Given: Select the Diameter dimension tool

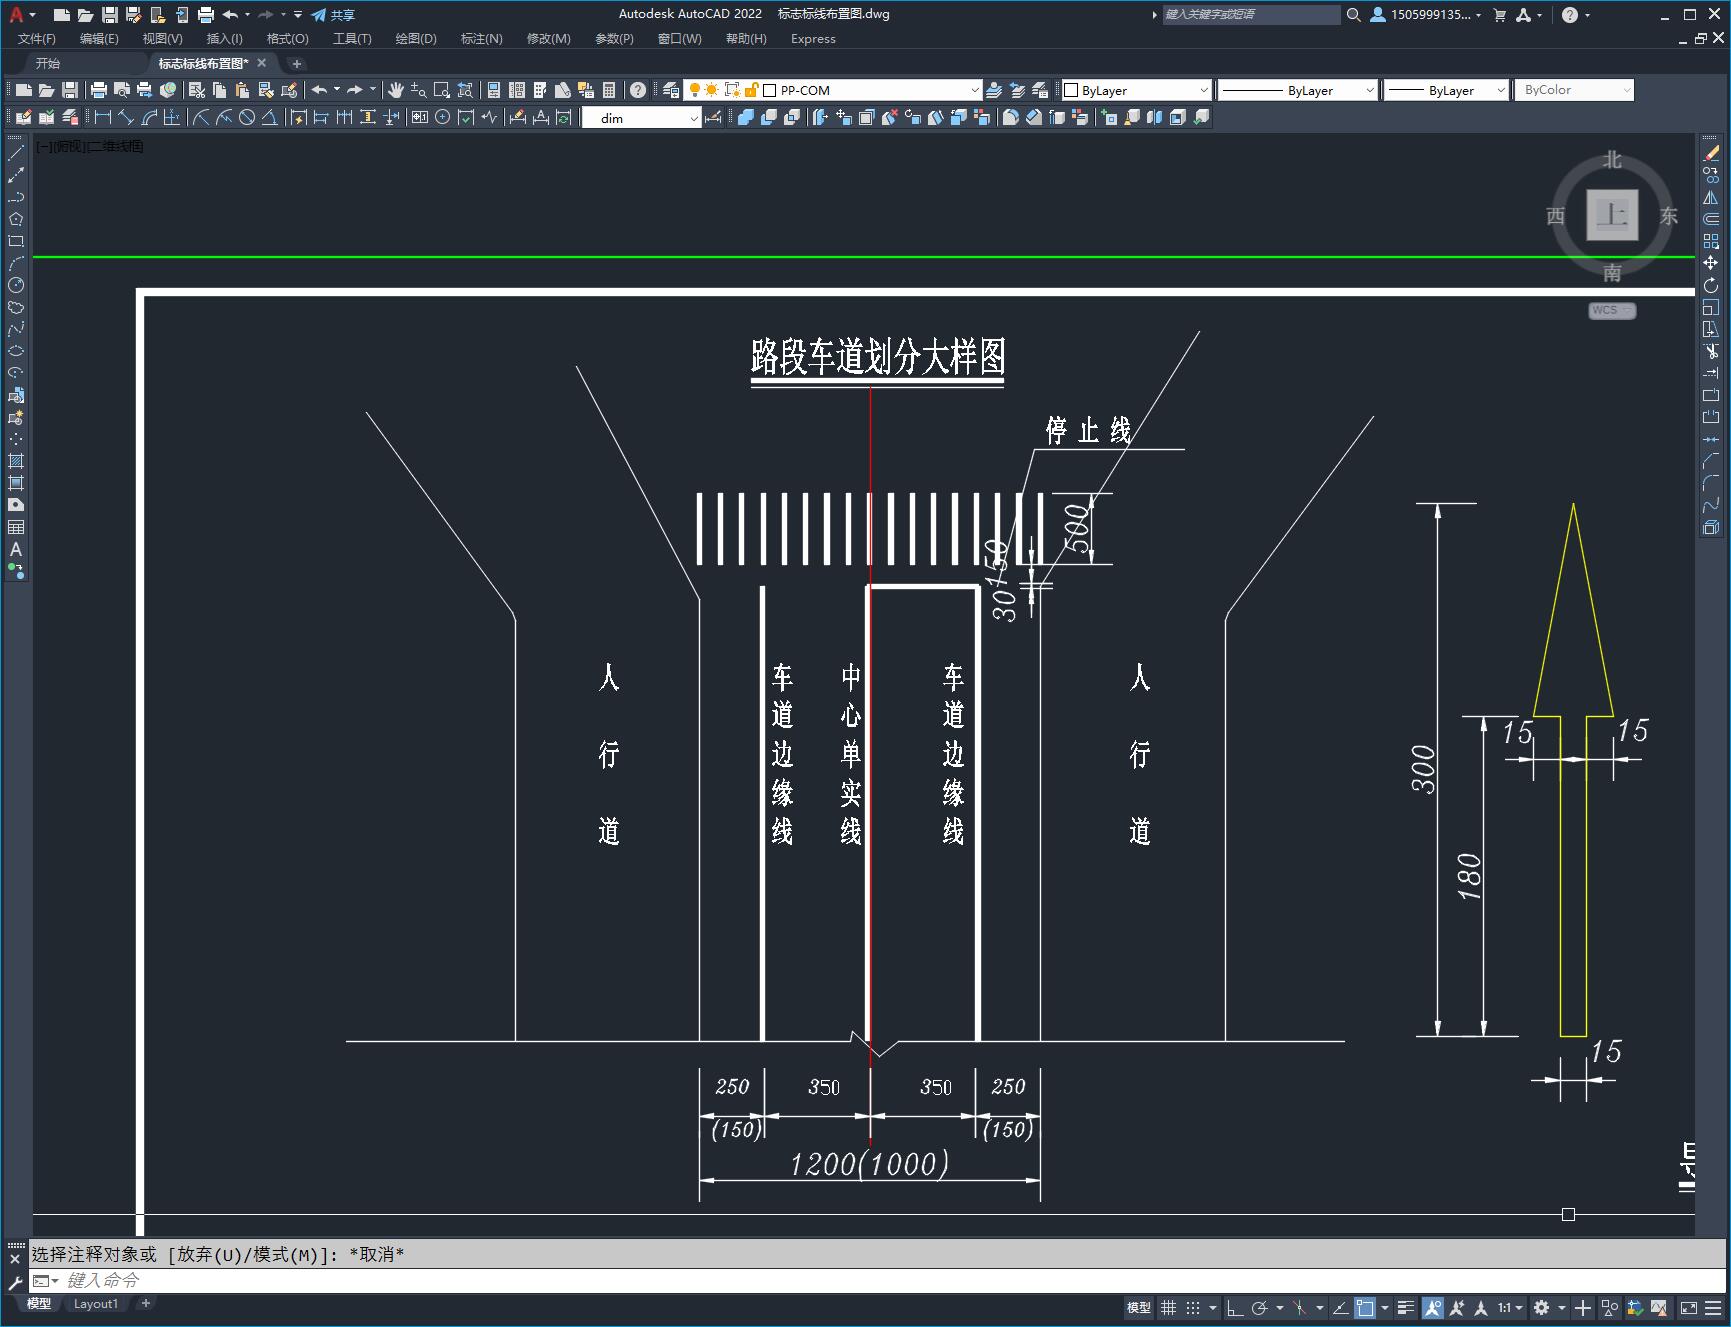Looking at the screenshot, I should (x=247, y=118).
